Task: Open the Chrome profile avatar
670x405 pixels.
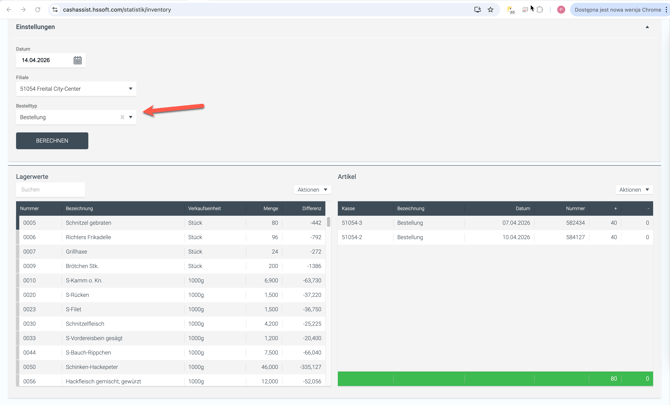Action: [561, 9]
